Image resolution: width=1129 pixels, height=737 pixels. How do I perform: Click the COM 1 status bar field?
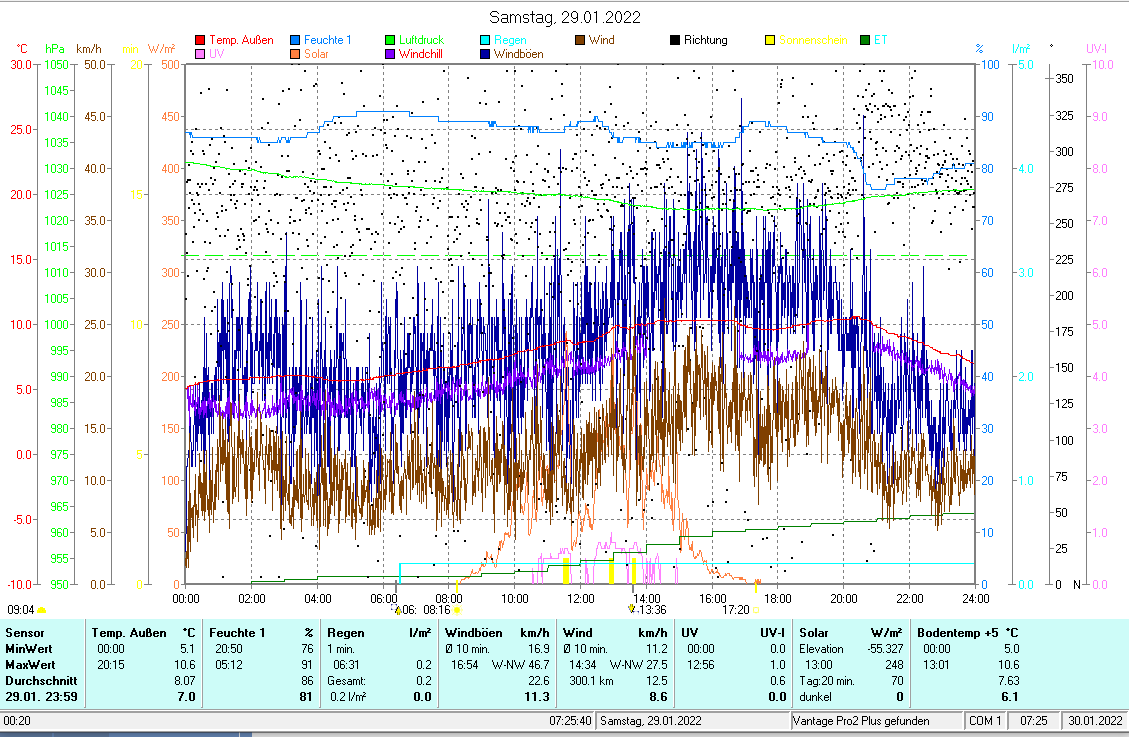coord(985,721)
